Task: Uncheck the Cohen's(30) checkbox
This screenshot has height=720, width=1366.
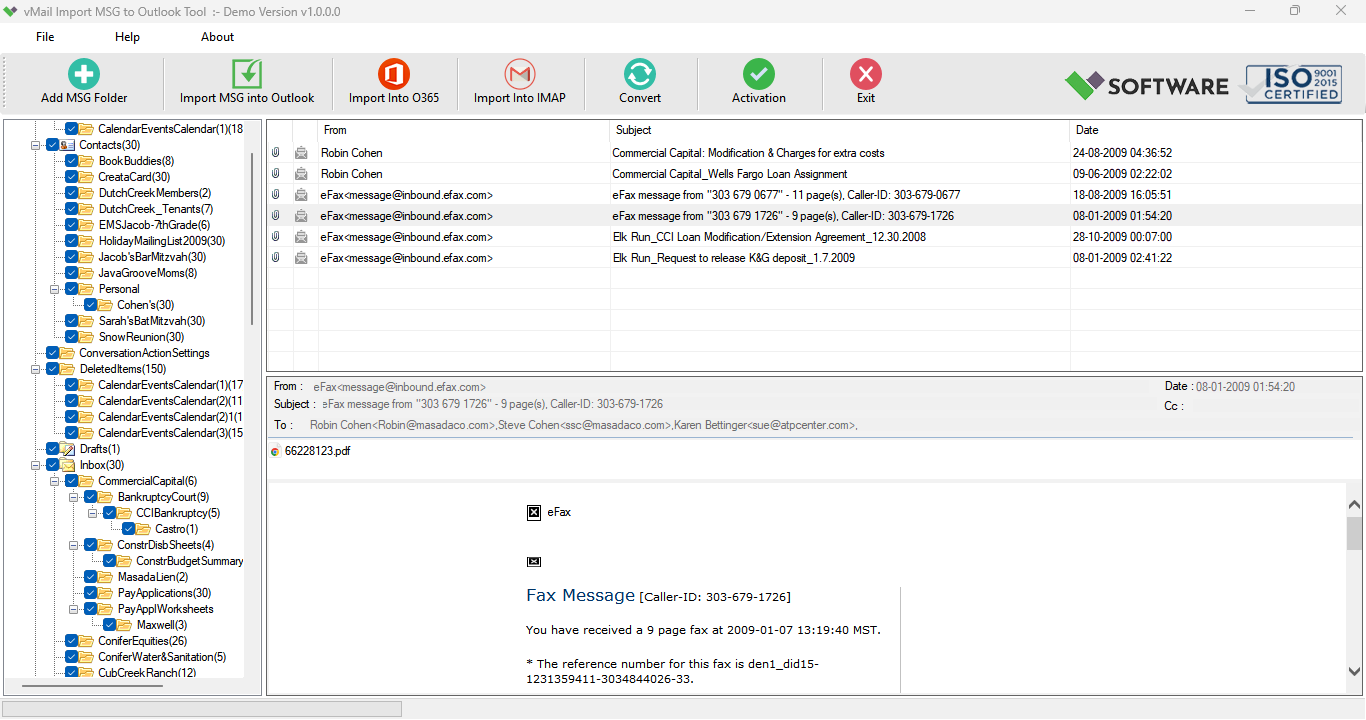Action: click(x=91, y=305)
